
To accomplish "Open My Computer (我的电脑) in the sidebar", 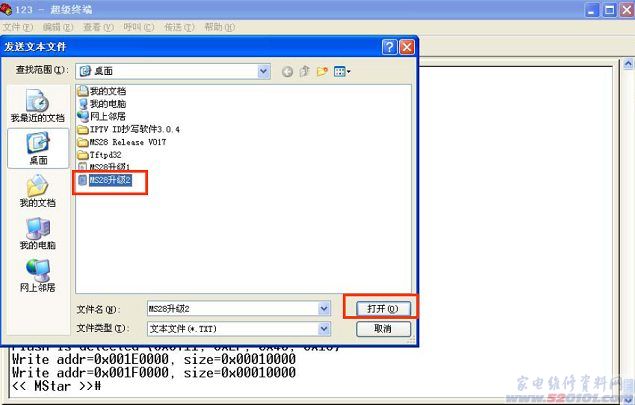I will pos(37,233).
